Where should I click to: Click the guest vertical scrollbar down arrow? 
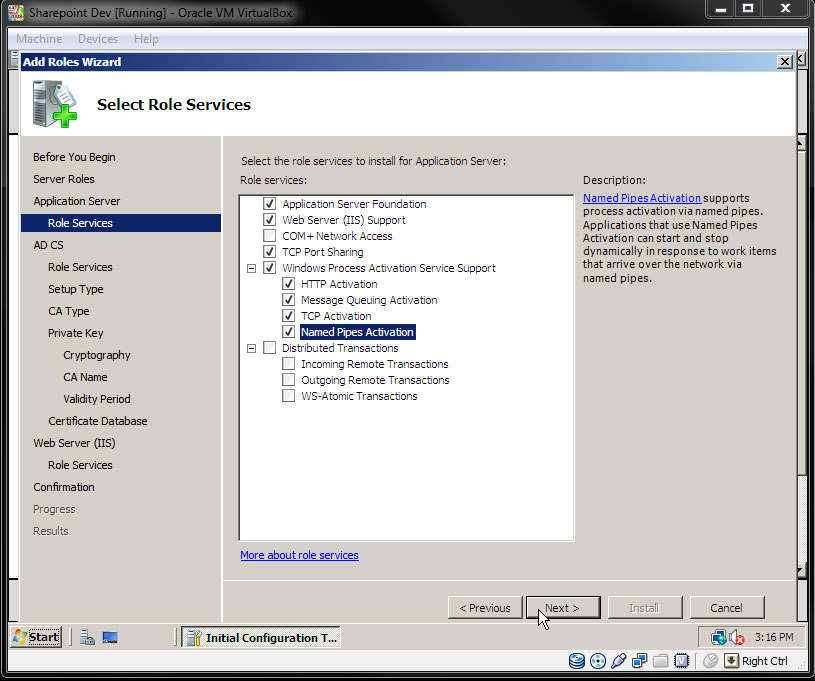click(801, 571)
